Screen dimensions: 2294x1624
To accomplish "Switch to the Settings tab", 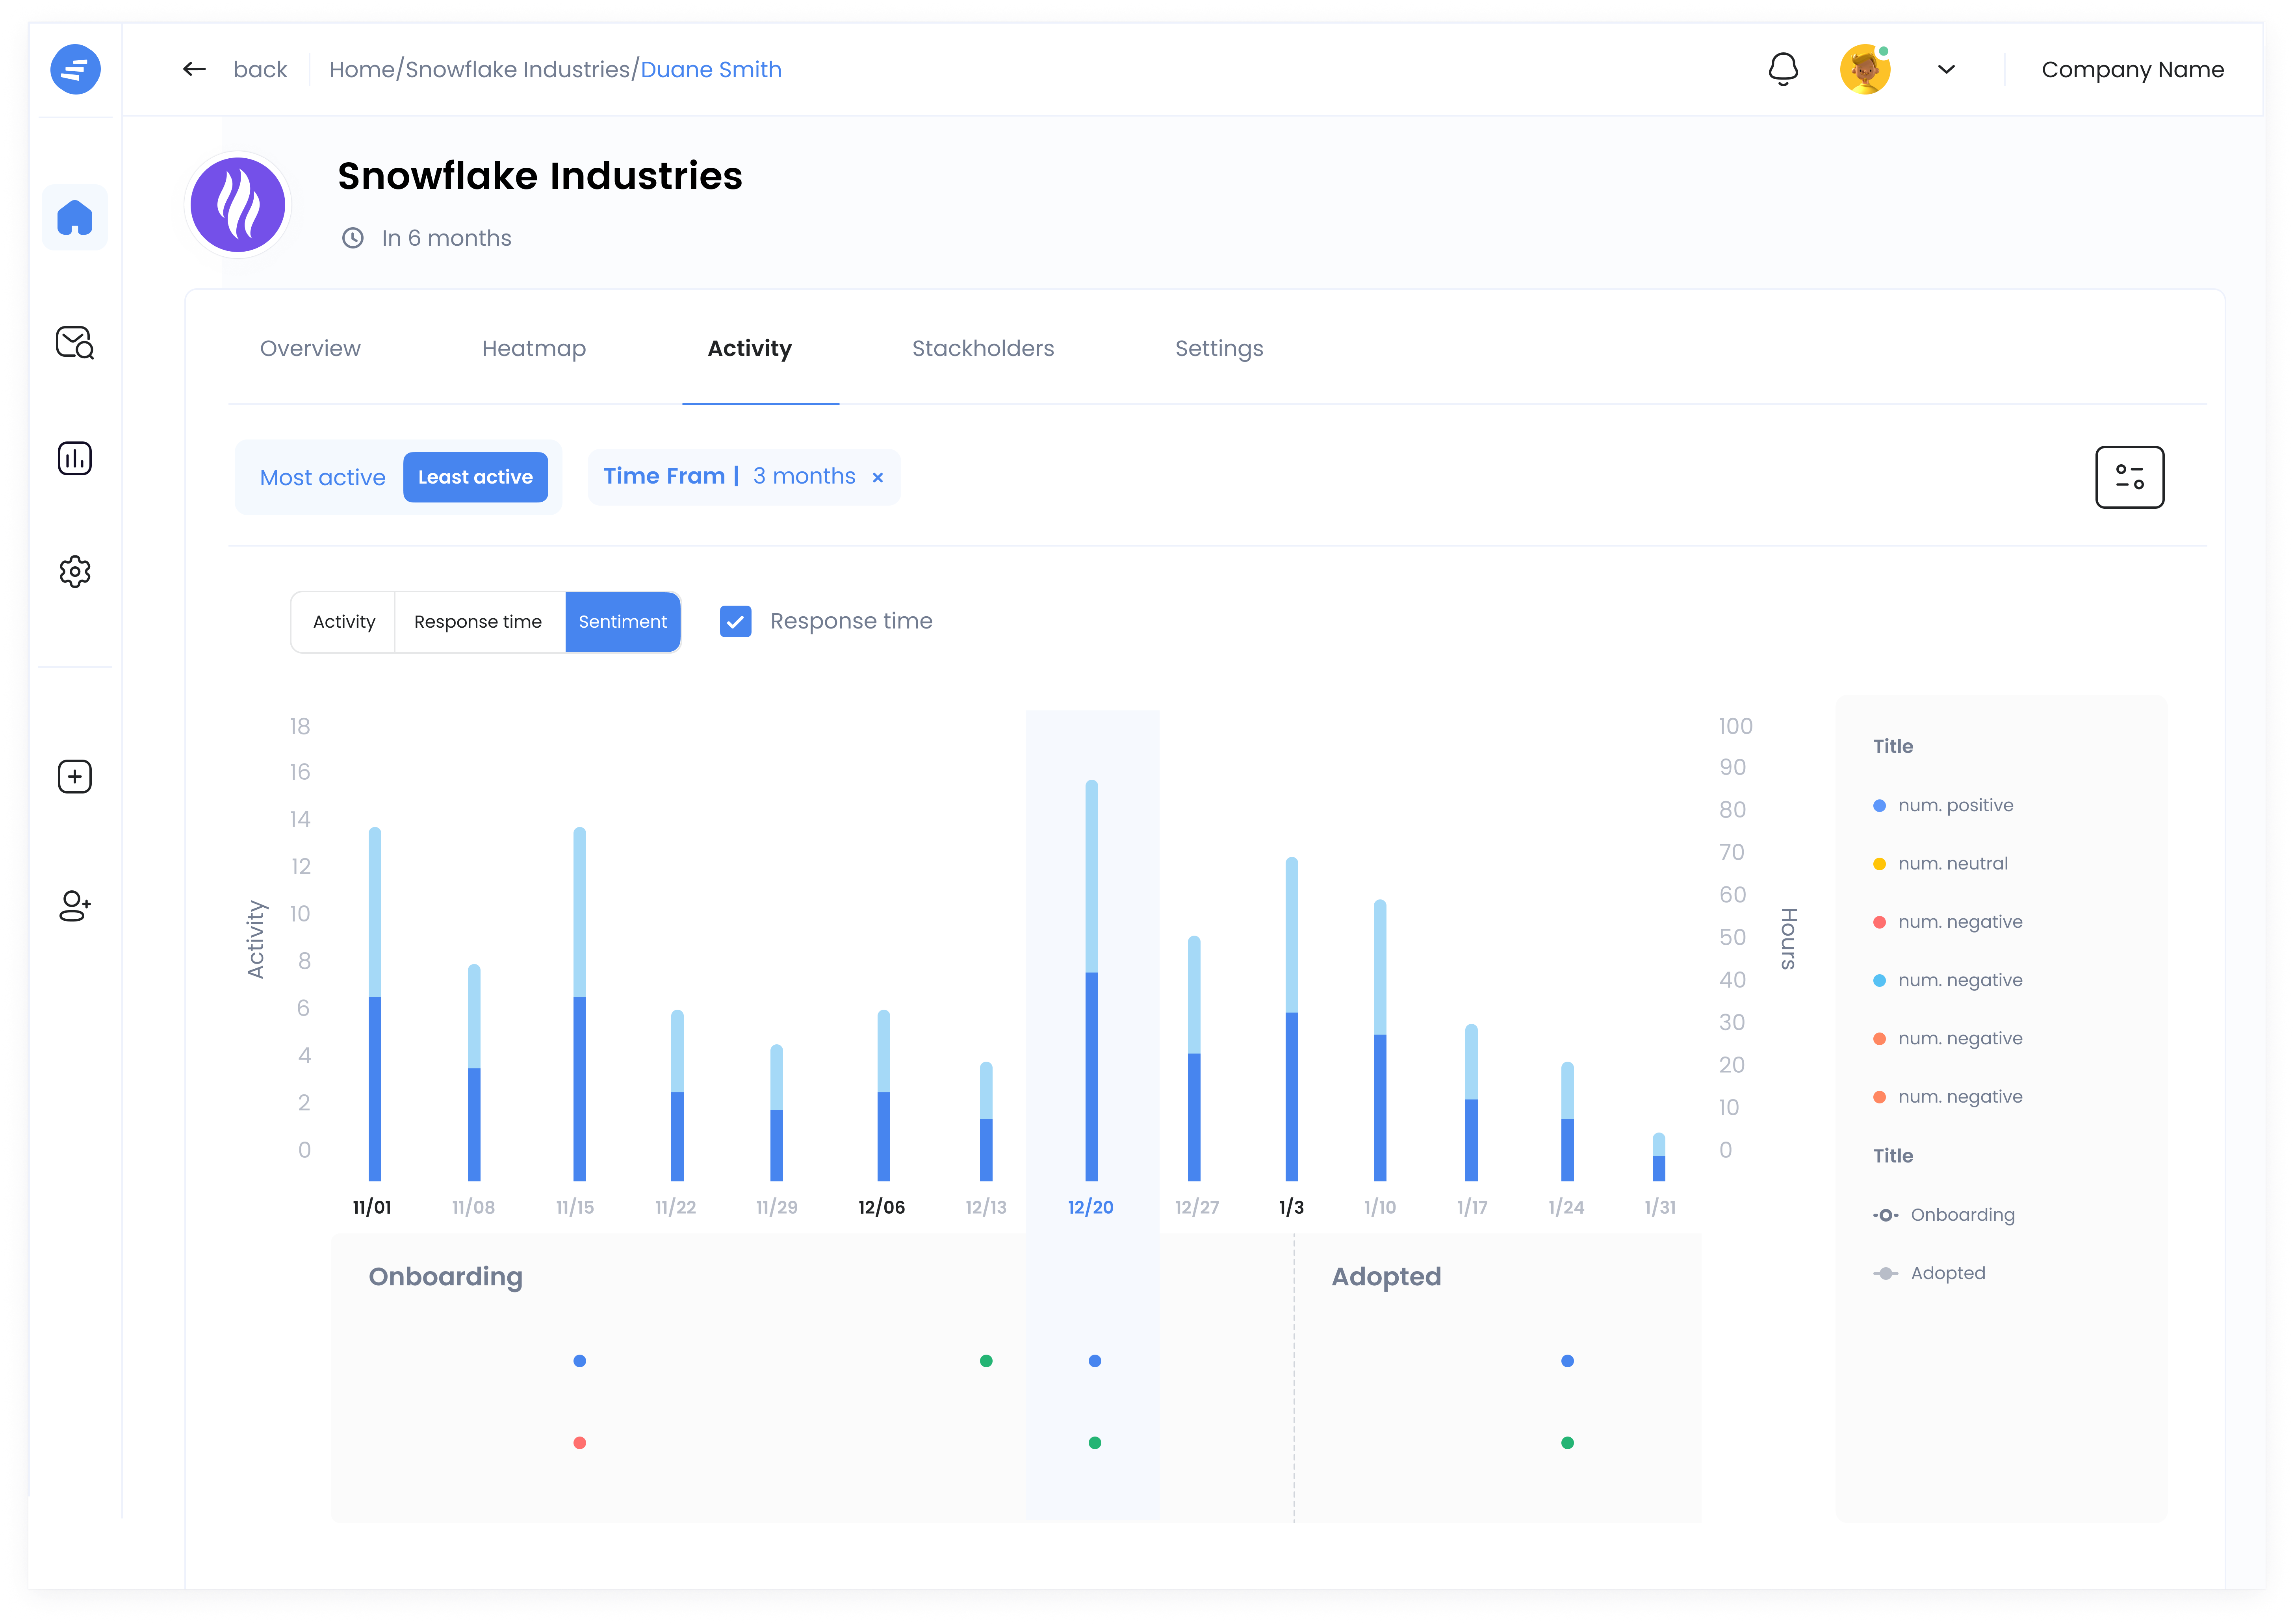I will point(1219,348).
